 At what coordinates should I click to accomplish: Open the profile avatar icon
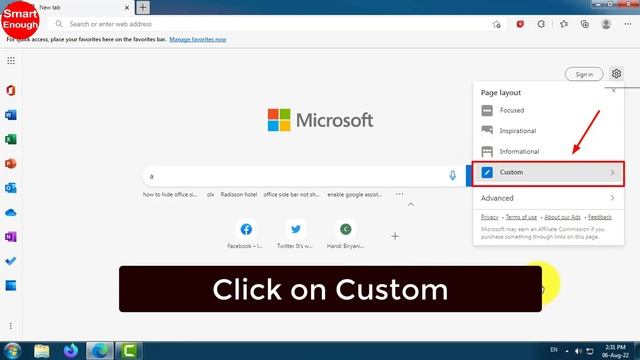[606, 24]
